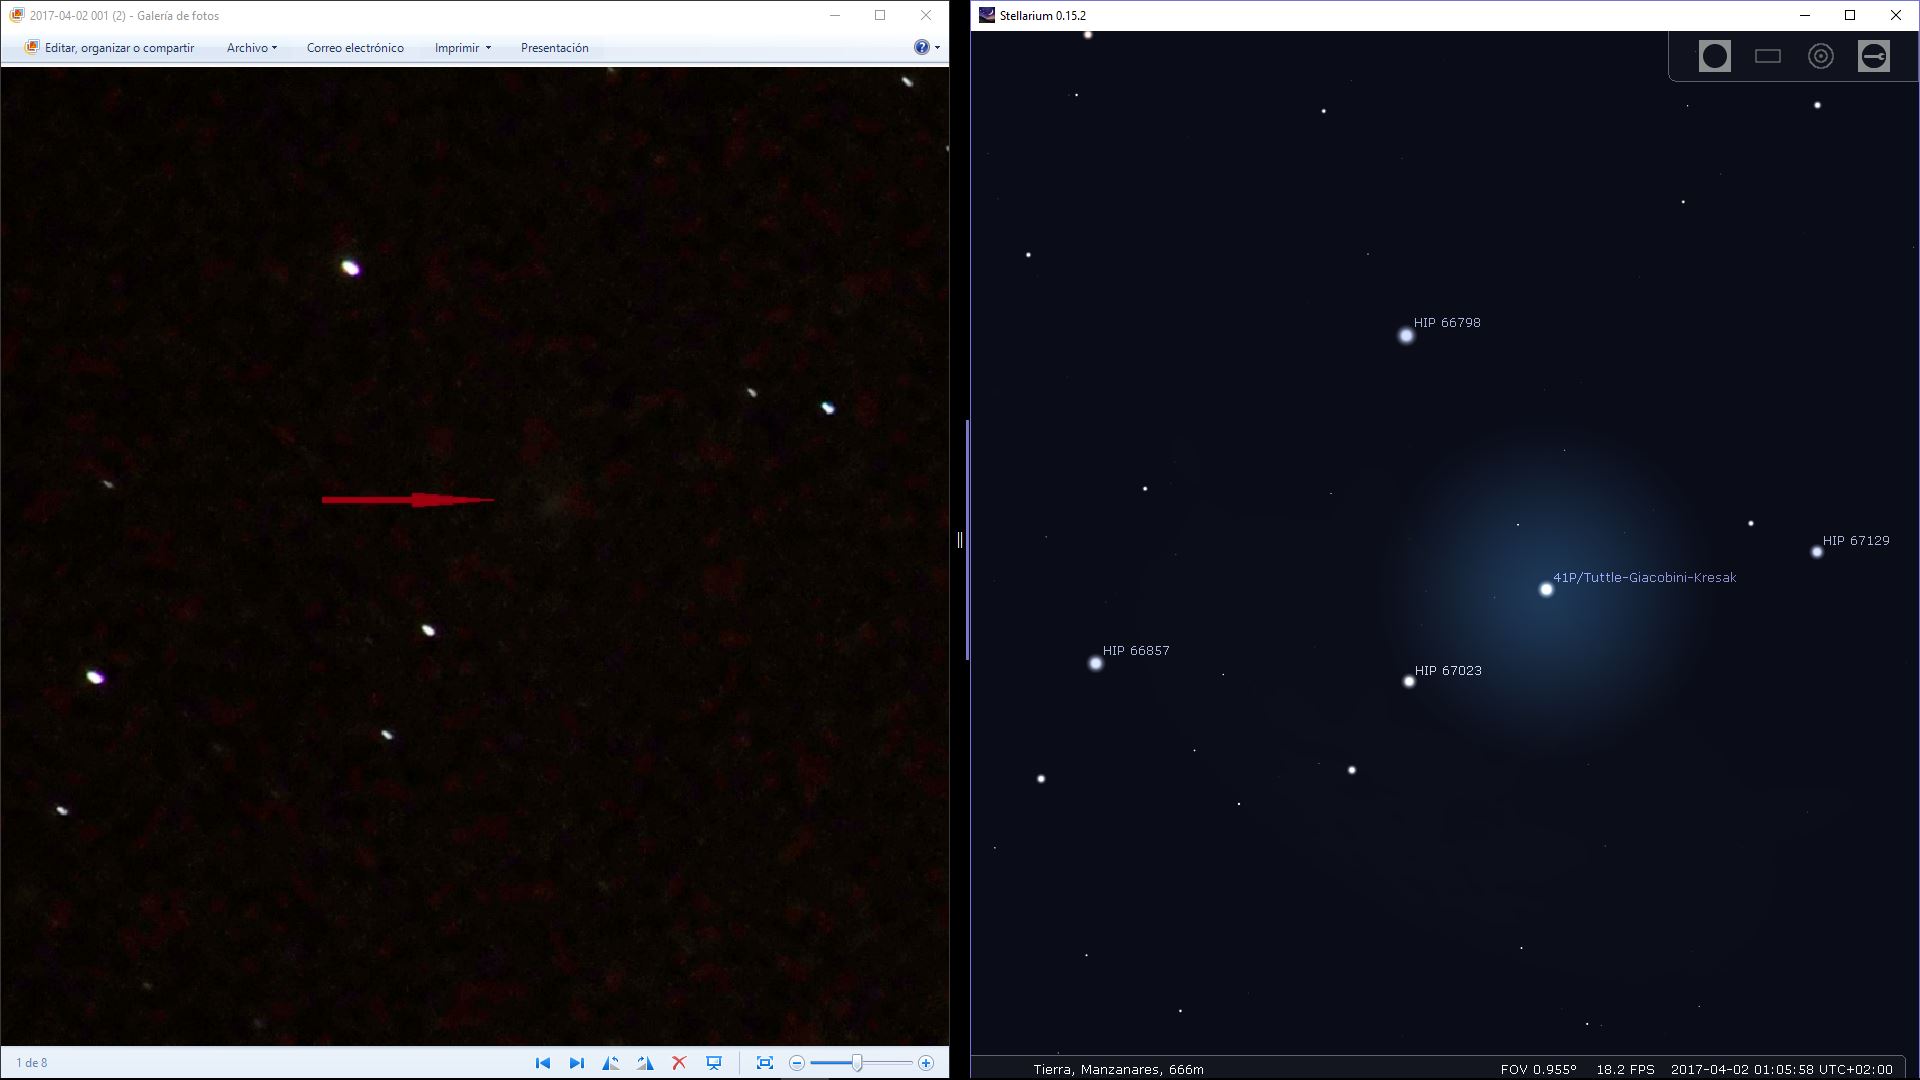Viewport: 1920px width, 1080px height.
Task: Rotate photo clockwise
Action: (x=645, y=1063)
